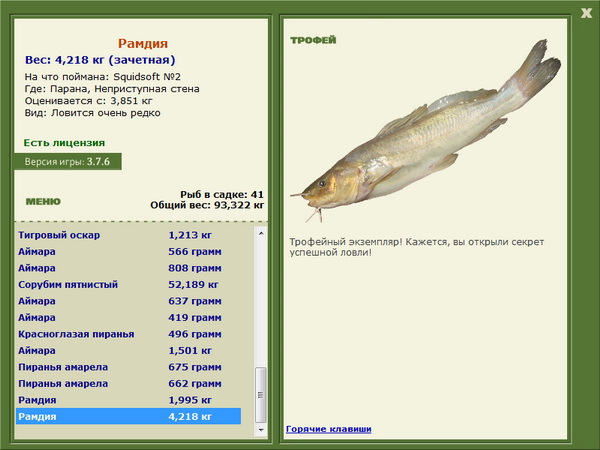The image size is (600, 450).
Task: Click the Вид: Ловится очень редко line
Action: point(93,113)
